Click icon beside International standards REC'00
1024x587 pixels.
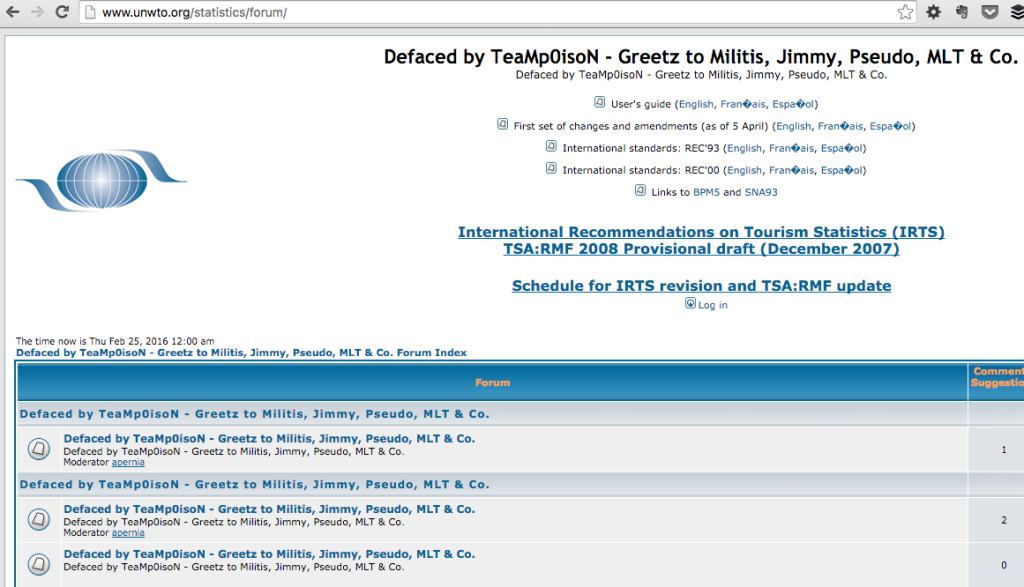point(551,168)
